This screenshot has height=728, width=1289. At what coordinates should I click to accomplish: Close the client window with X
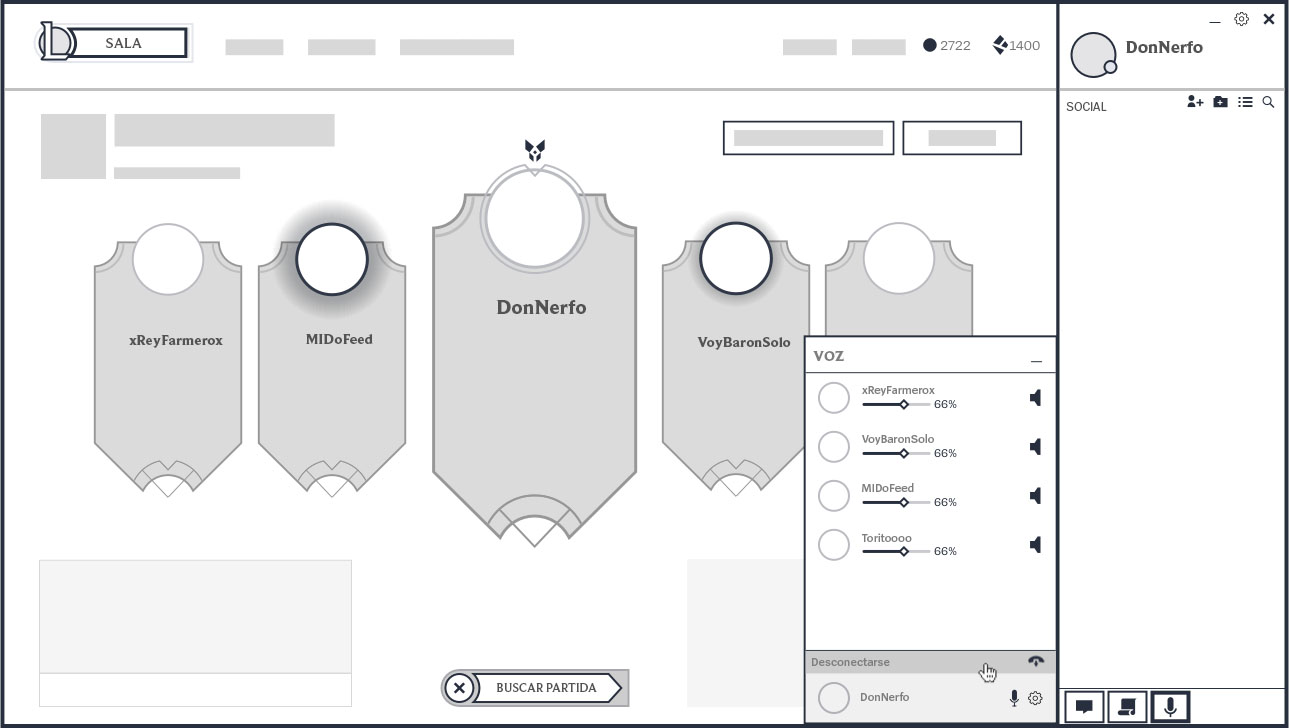click(1269, 19)
